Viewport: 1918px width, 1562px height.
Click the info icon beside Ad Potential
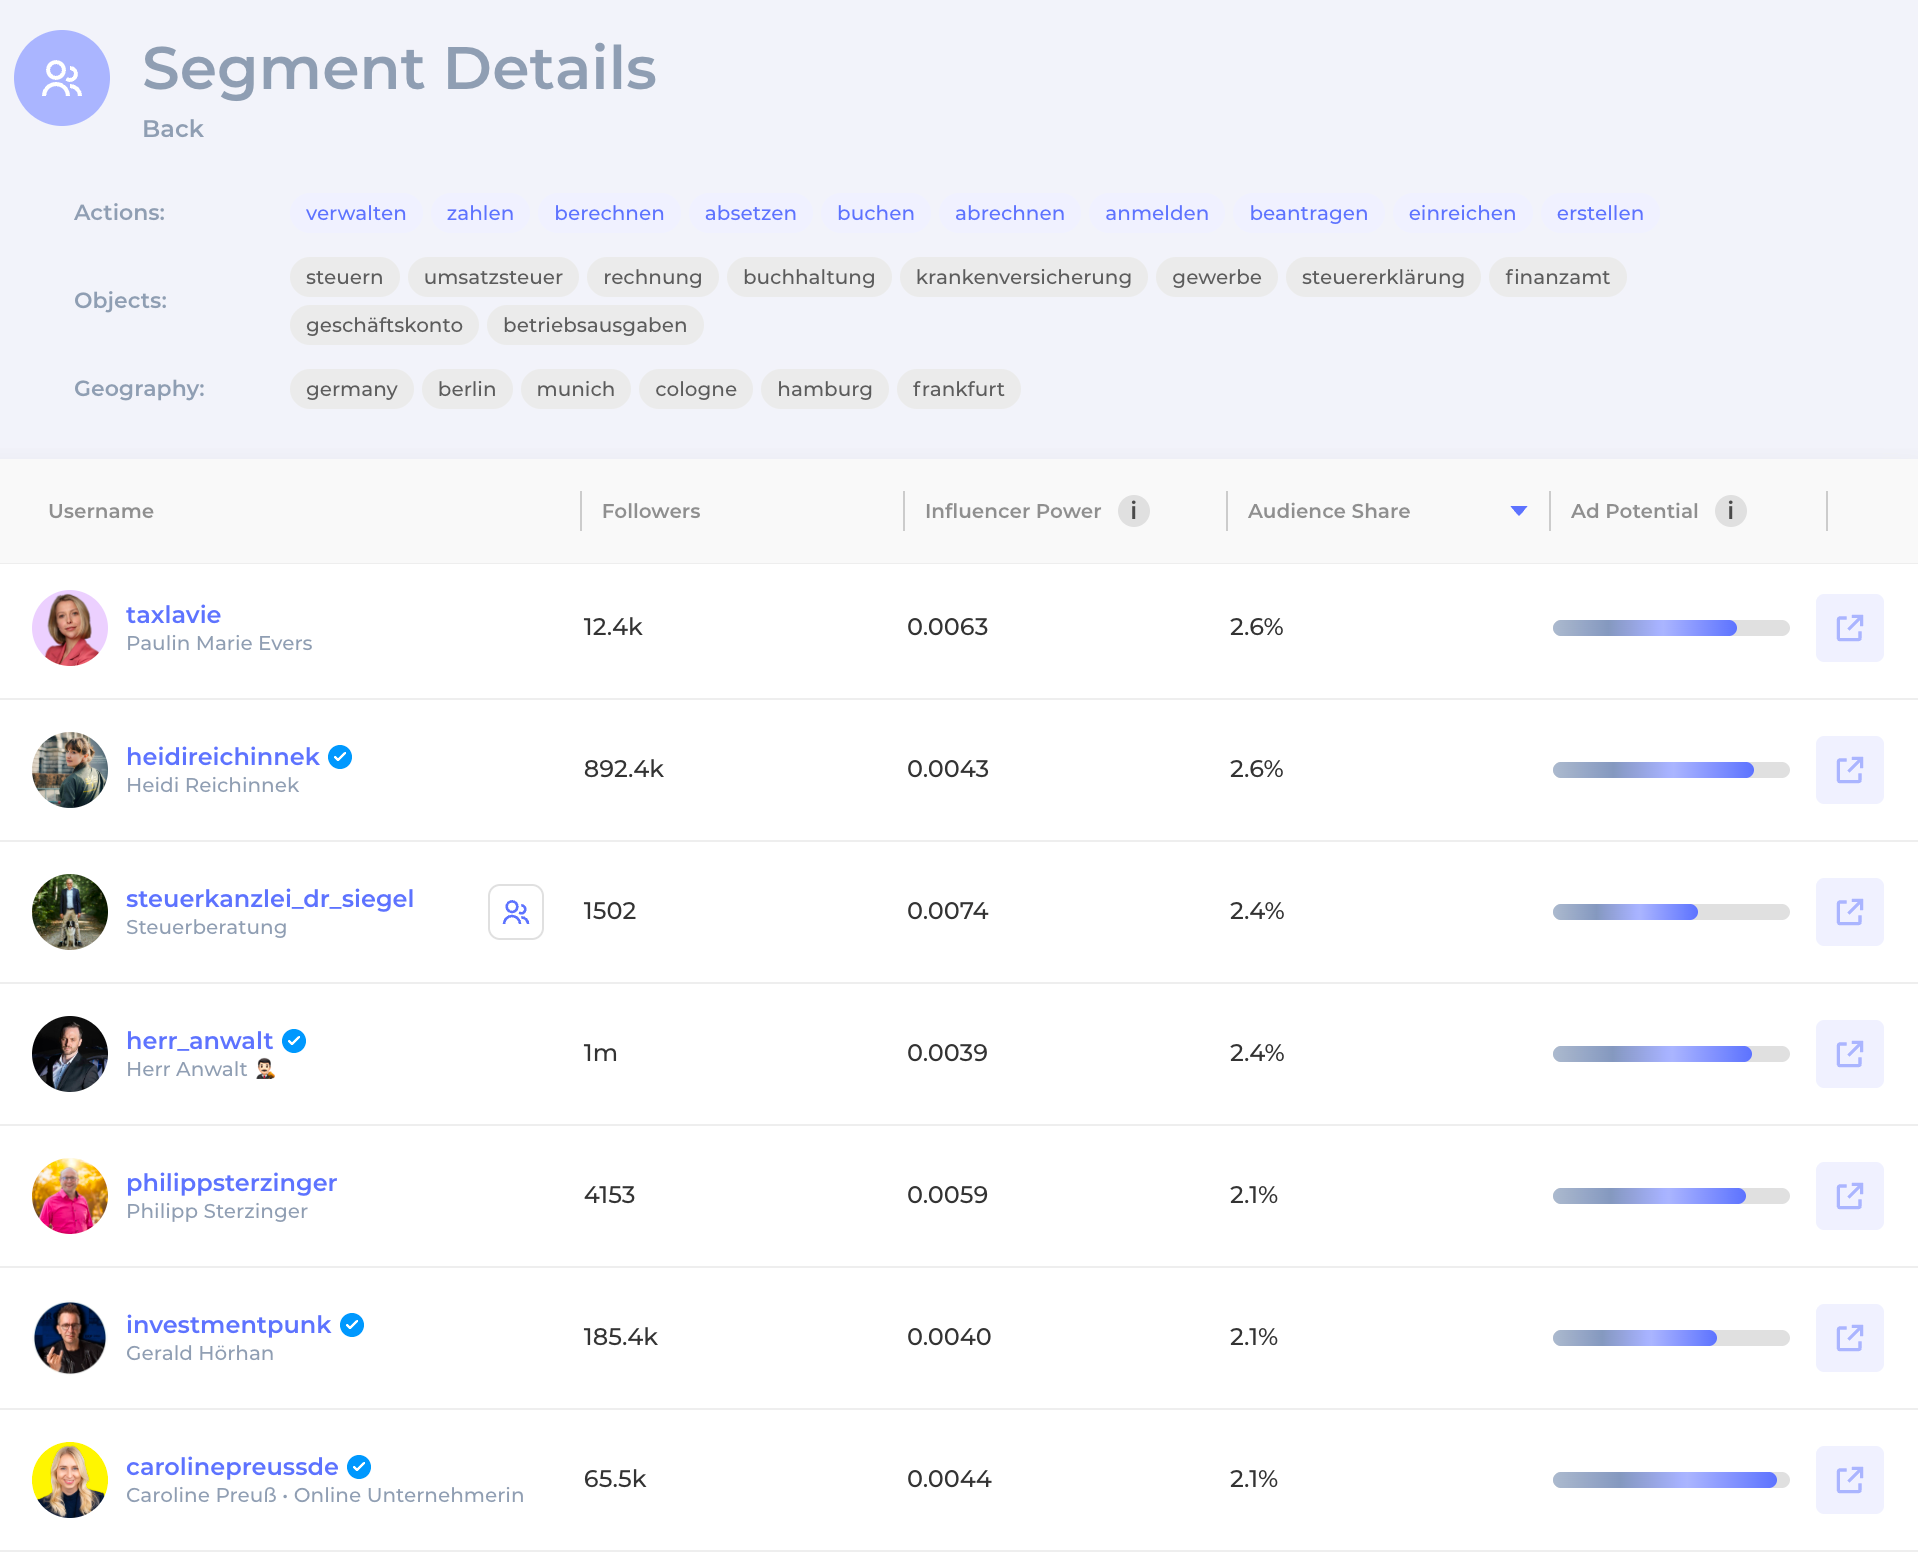(x=1731, y=510)
